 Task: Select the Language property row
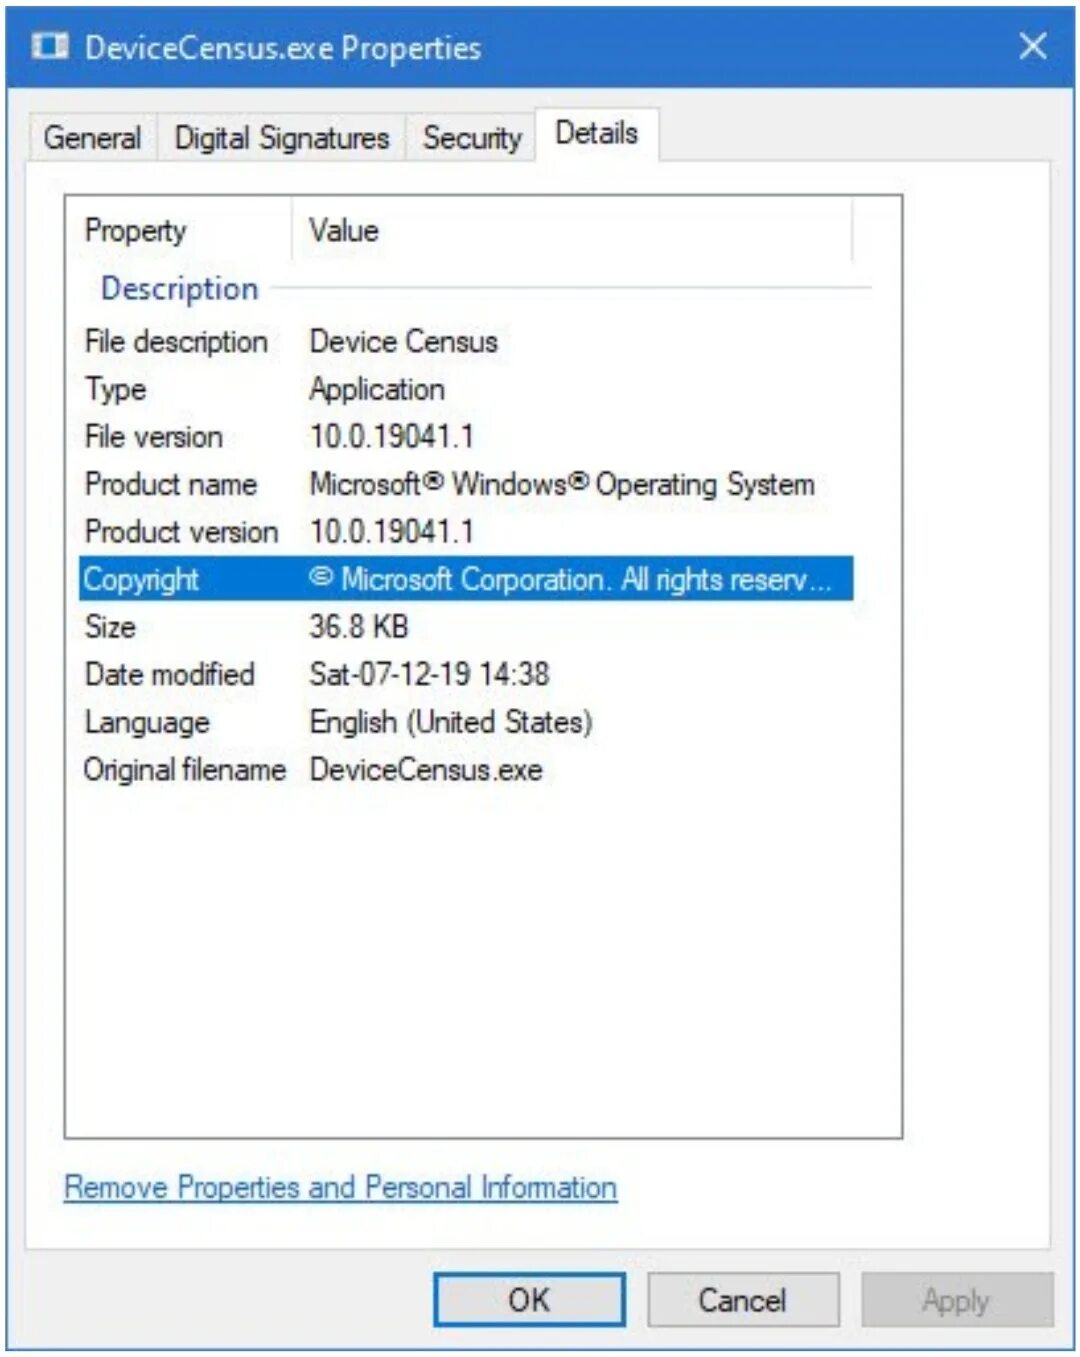[466, 722]
